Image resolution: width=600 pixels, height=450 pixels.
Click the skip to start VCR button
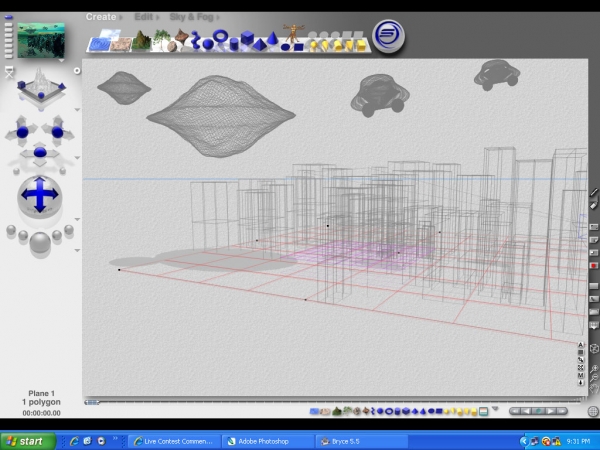tap(515, 411)
